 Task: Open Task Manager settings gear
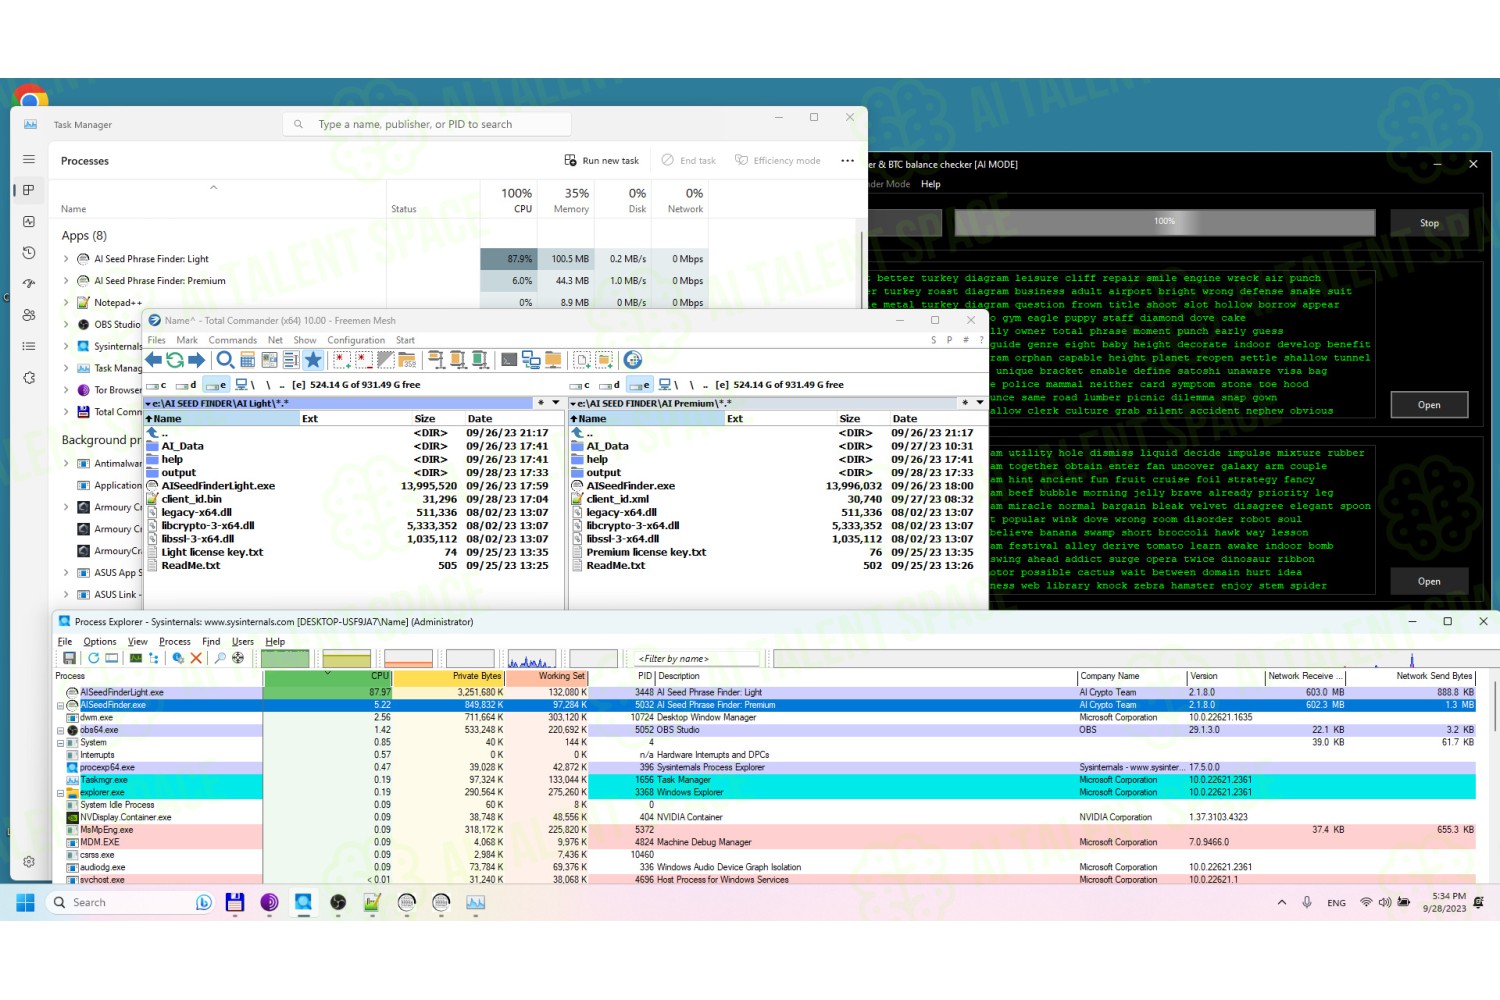coord(29,861)
